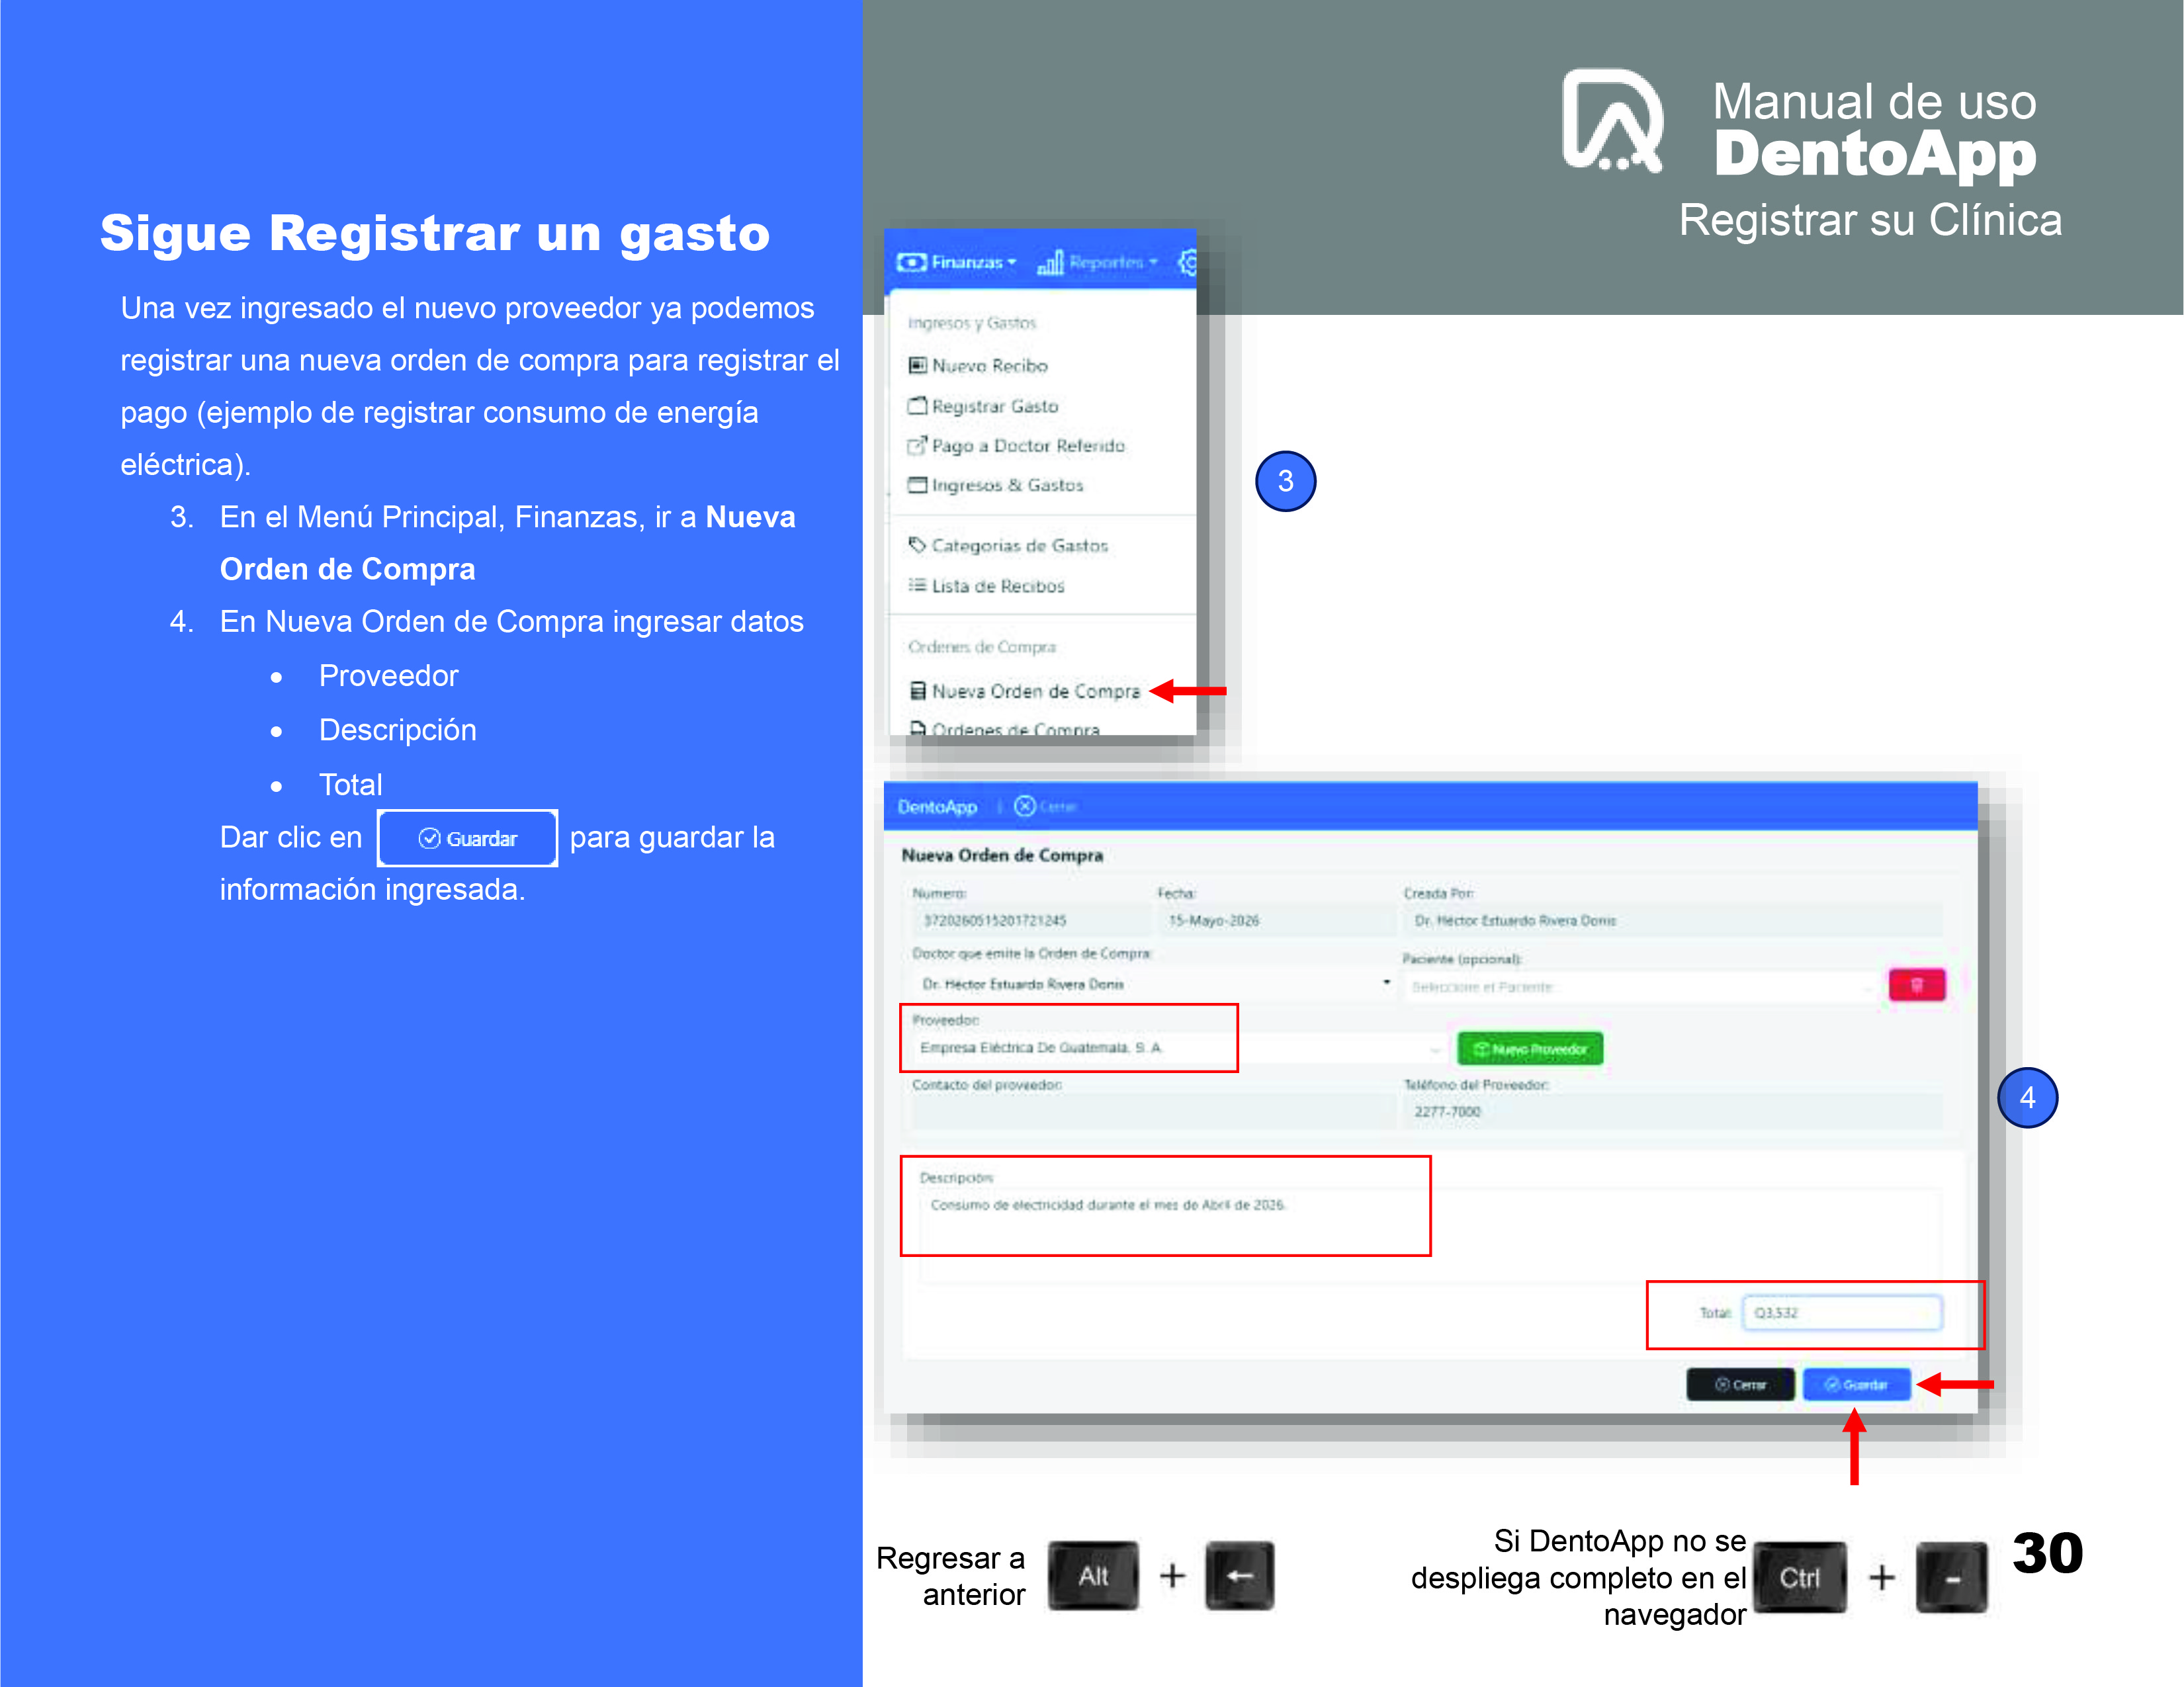Screen dimensions: 2184x1687
Task: Click Cerrar in the blue header bar
Action: pos(1046,807)
